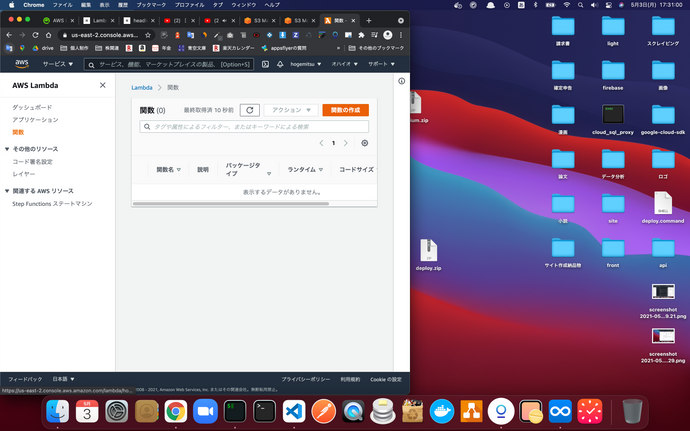Open deploy.zip on the desktop
The image size is (690, 431).
[x=428, y=255]
